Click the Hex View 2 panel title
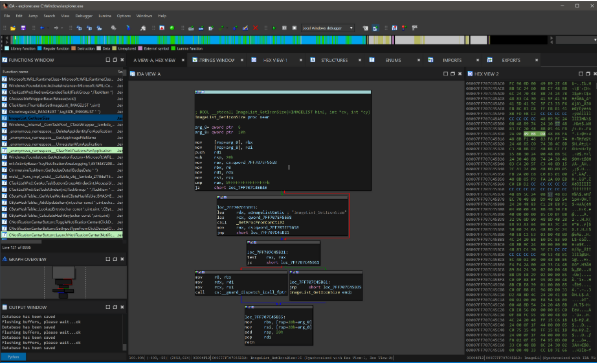Screen dimensions: 597x363 click(487, 74)
